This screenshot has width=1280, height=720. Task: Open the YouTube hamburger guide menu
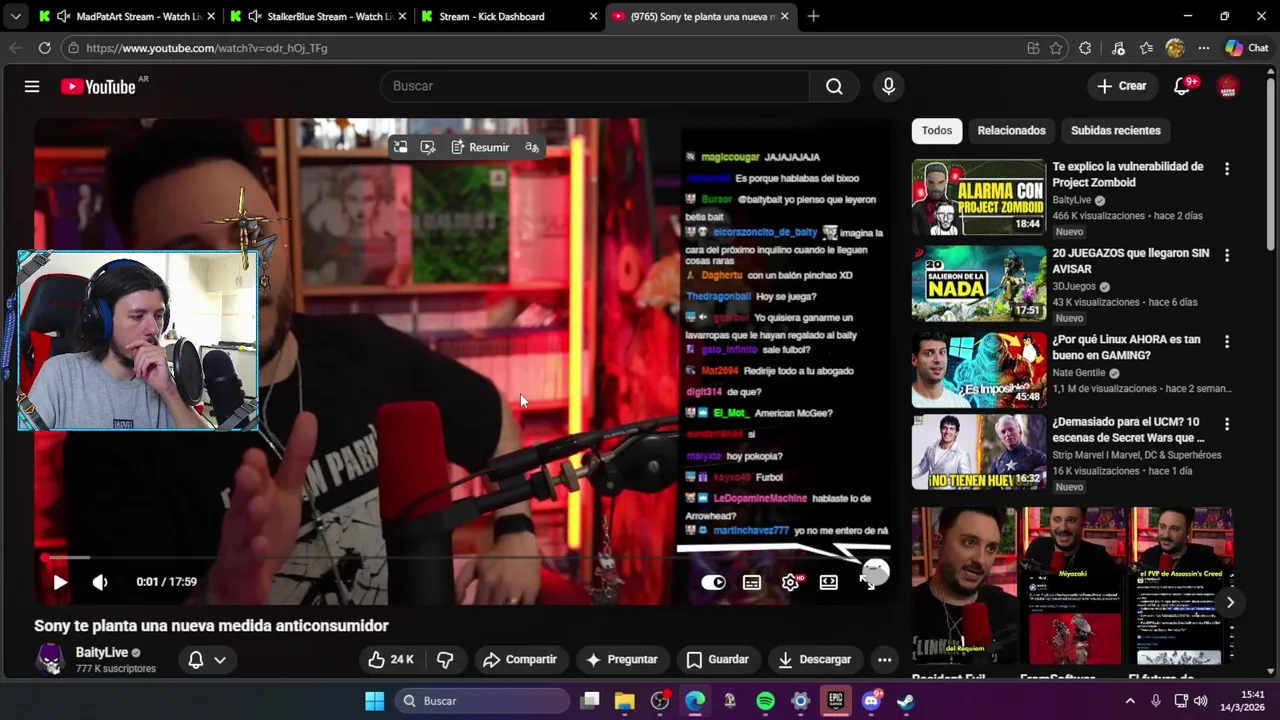pyautogui.click(x=32, y=86)
